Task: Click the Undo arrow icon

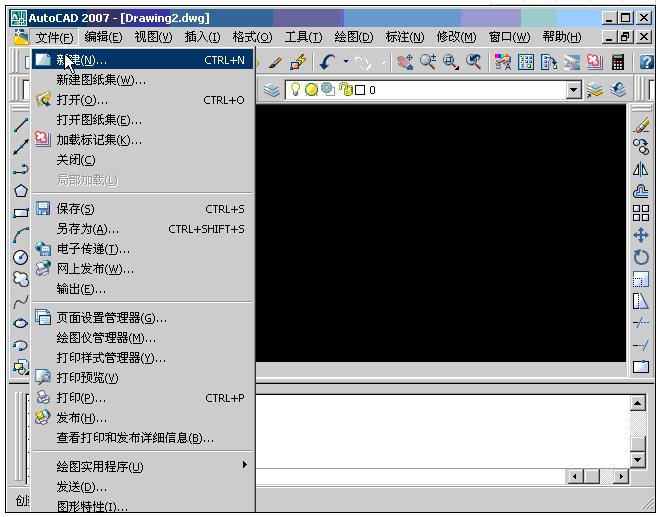Action: point(327,62)
